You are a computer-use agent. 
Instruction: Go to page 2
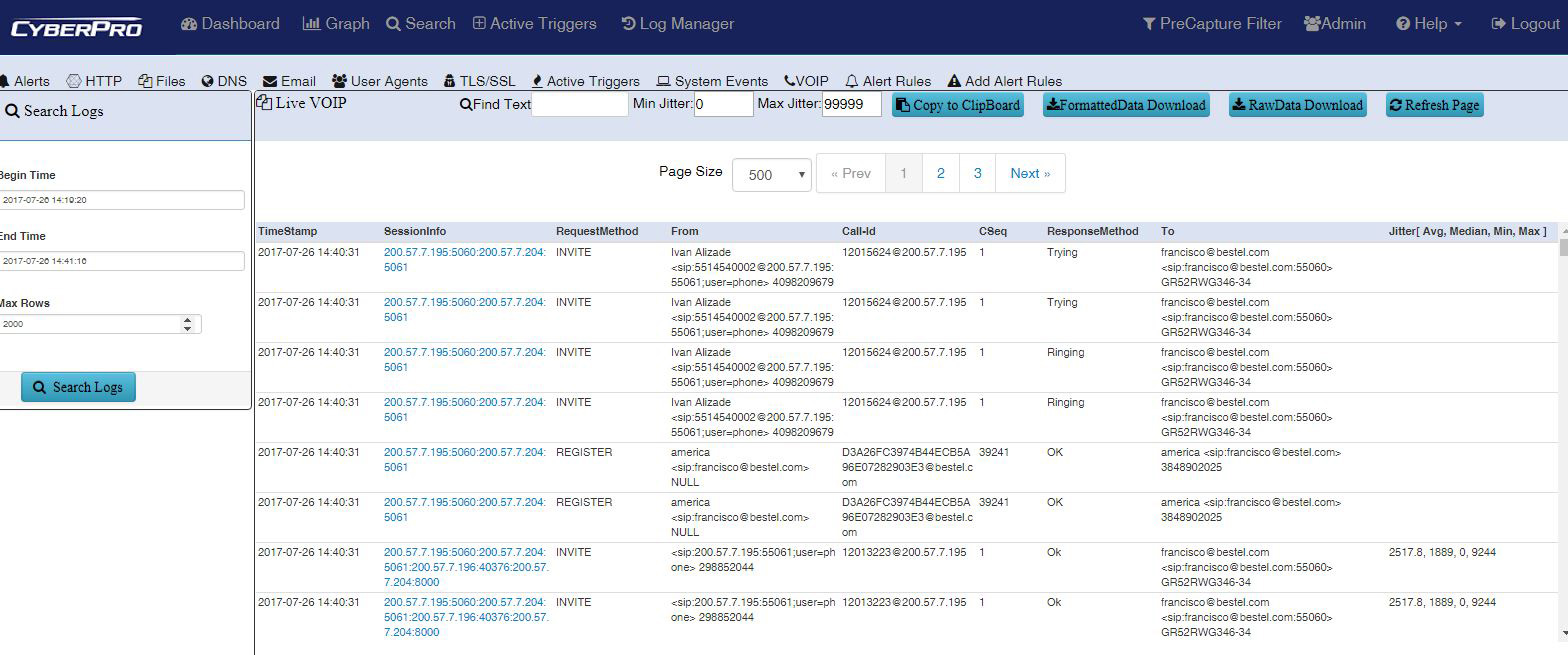tap(941, 173)
